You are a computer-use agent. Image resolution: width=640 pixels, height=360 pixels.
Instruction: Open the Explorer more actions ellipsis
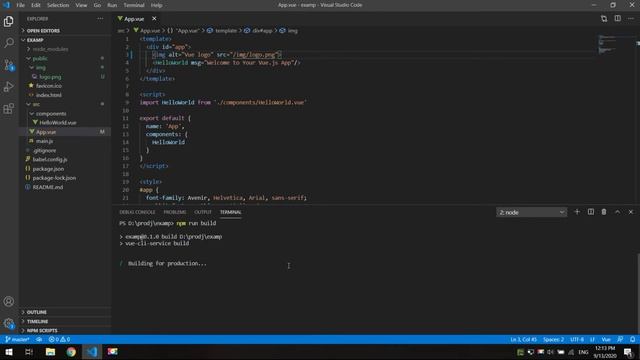[100, 19]
